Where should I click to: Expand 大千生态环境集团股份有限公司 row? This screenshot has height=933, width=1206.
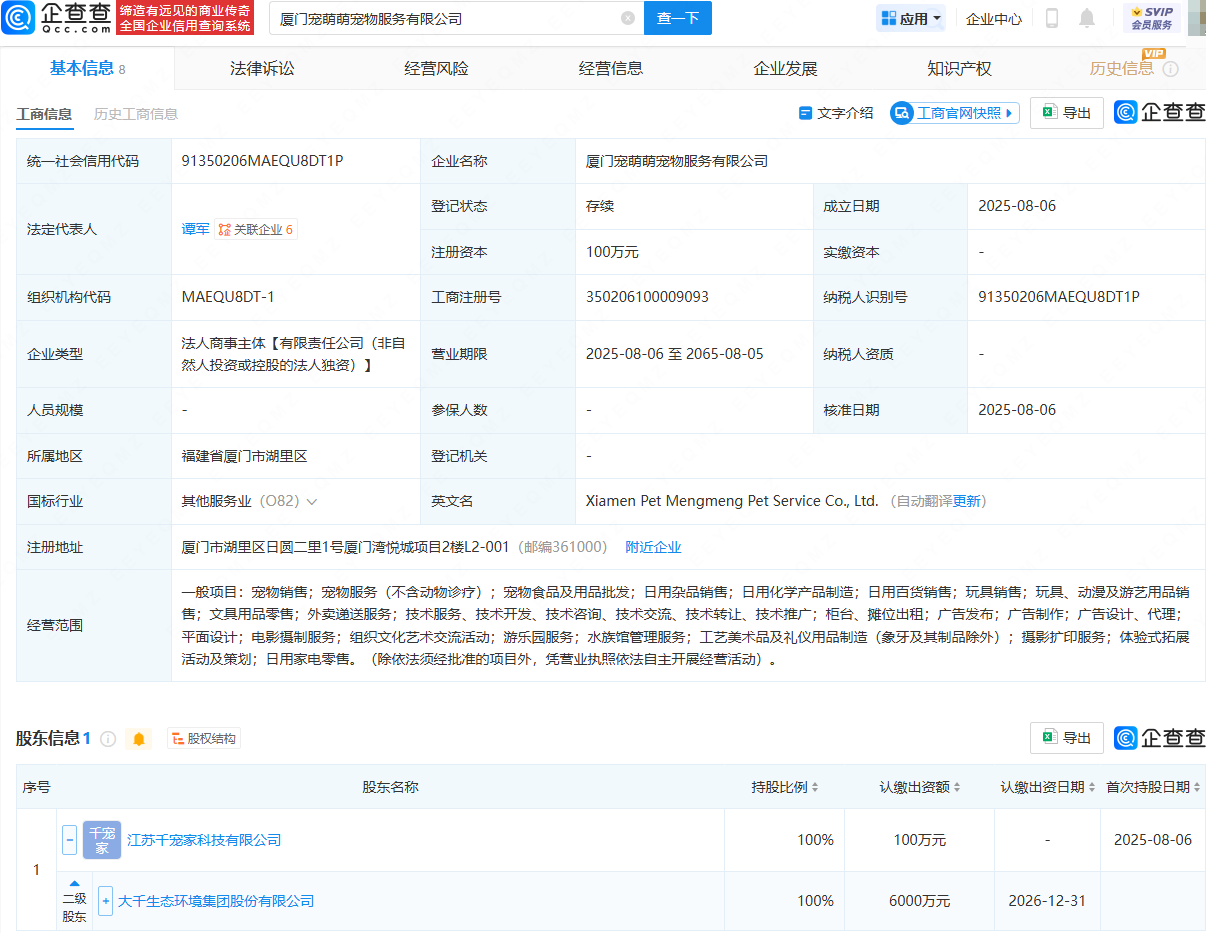(x=105, y=901)
